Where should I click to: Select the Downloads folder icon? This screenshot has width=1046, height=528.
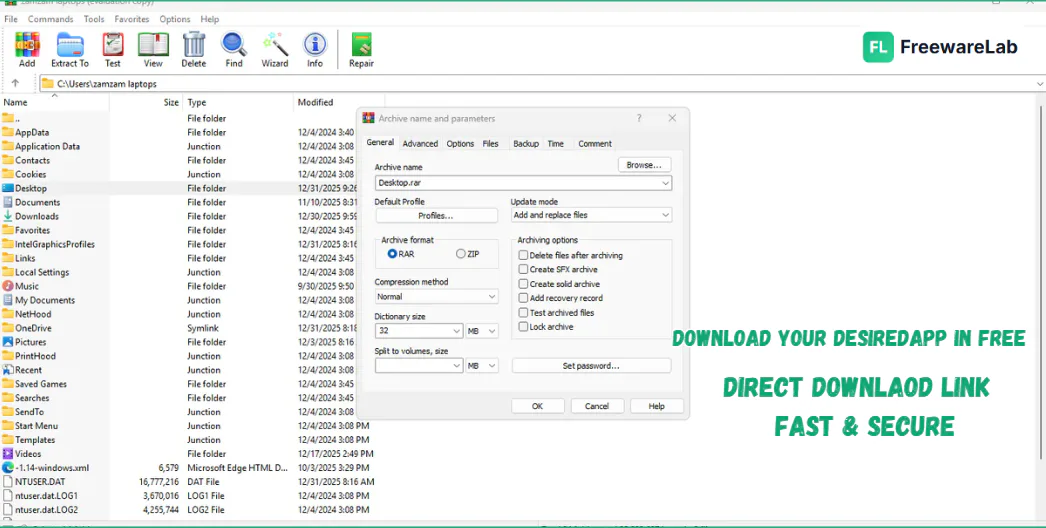pos(8,216)
